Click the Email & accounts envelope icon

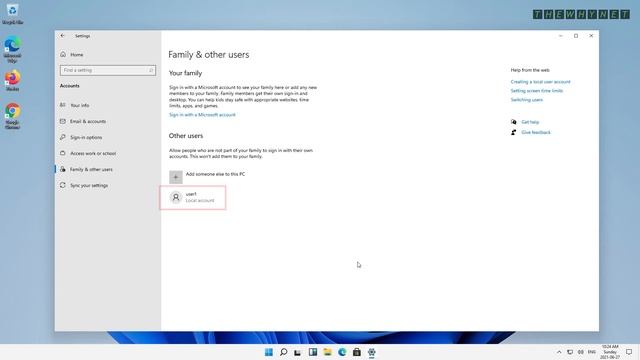click(63, 121)
